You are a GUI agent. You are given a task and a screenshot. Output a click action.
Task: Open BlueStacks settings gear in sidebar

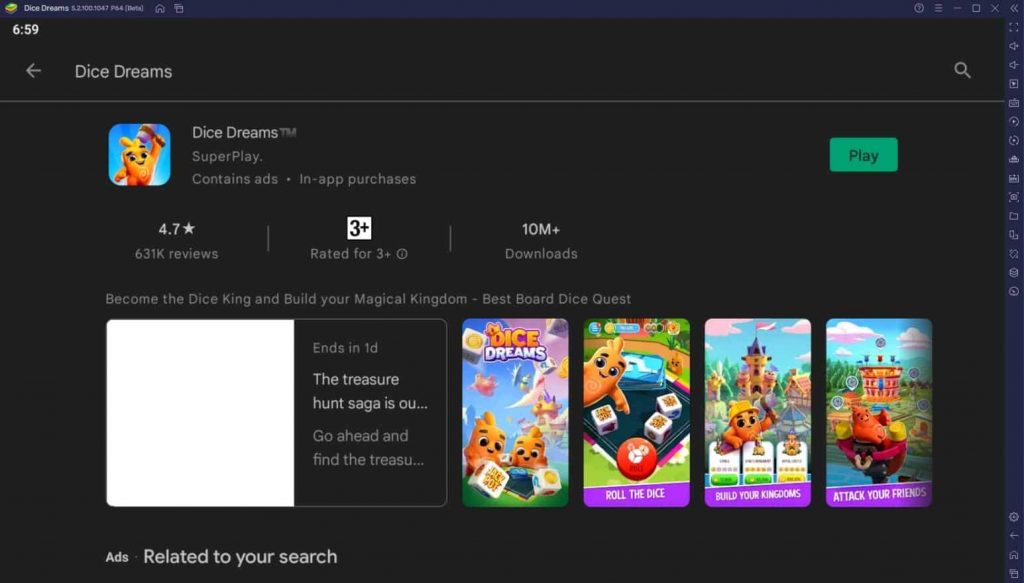tap(1014, 517)
